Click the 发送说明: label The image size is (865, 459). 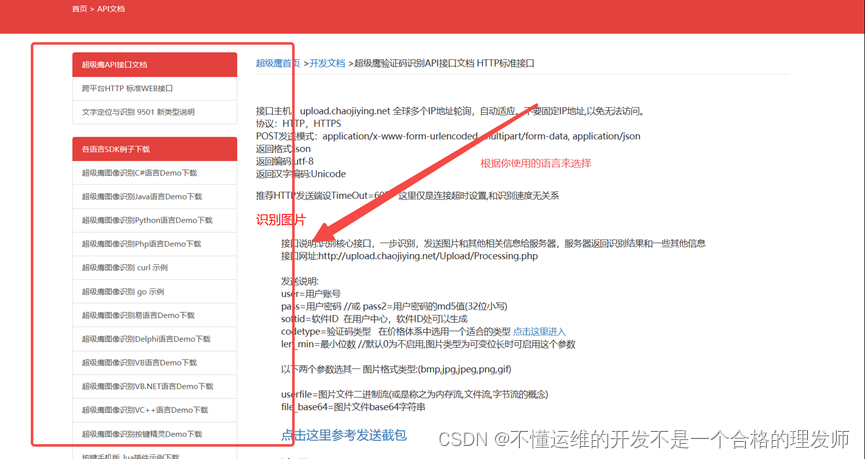tap(300, 281)
